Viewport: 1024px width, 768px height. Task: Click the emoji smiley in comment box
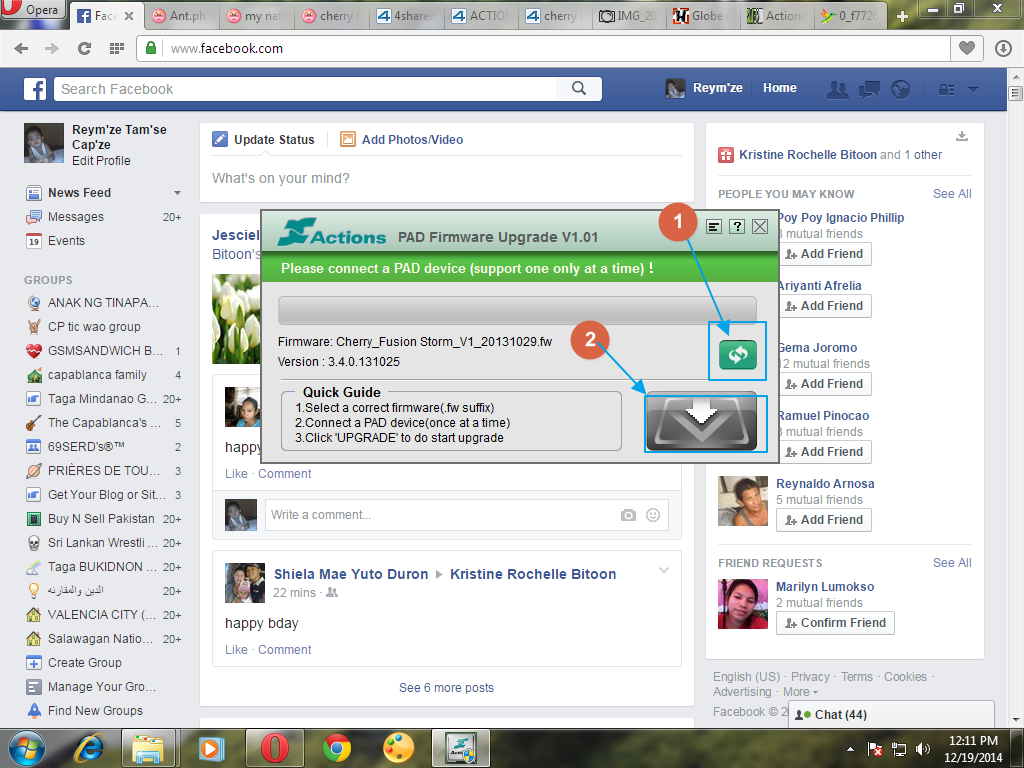[x=652, y=515]
